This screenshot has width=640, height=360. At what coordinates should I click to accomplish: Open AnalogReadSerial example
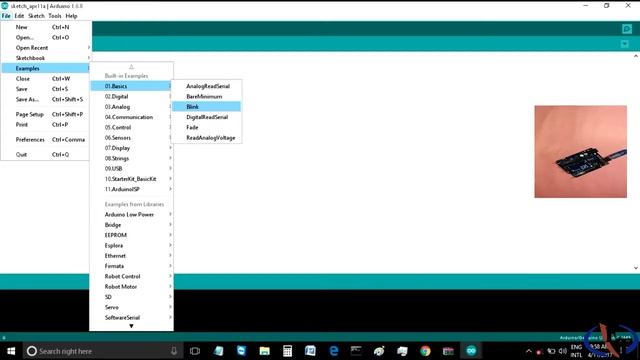tap(207, 86)
